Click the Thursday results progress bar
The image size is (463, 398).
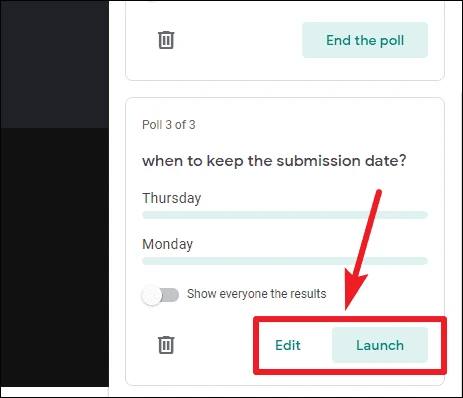pos(285,215)
